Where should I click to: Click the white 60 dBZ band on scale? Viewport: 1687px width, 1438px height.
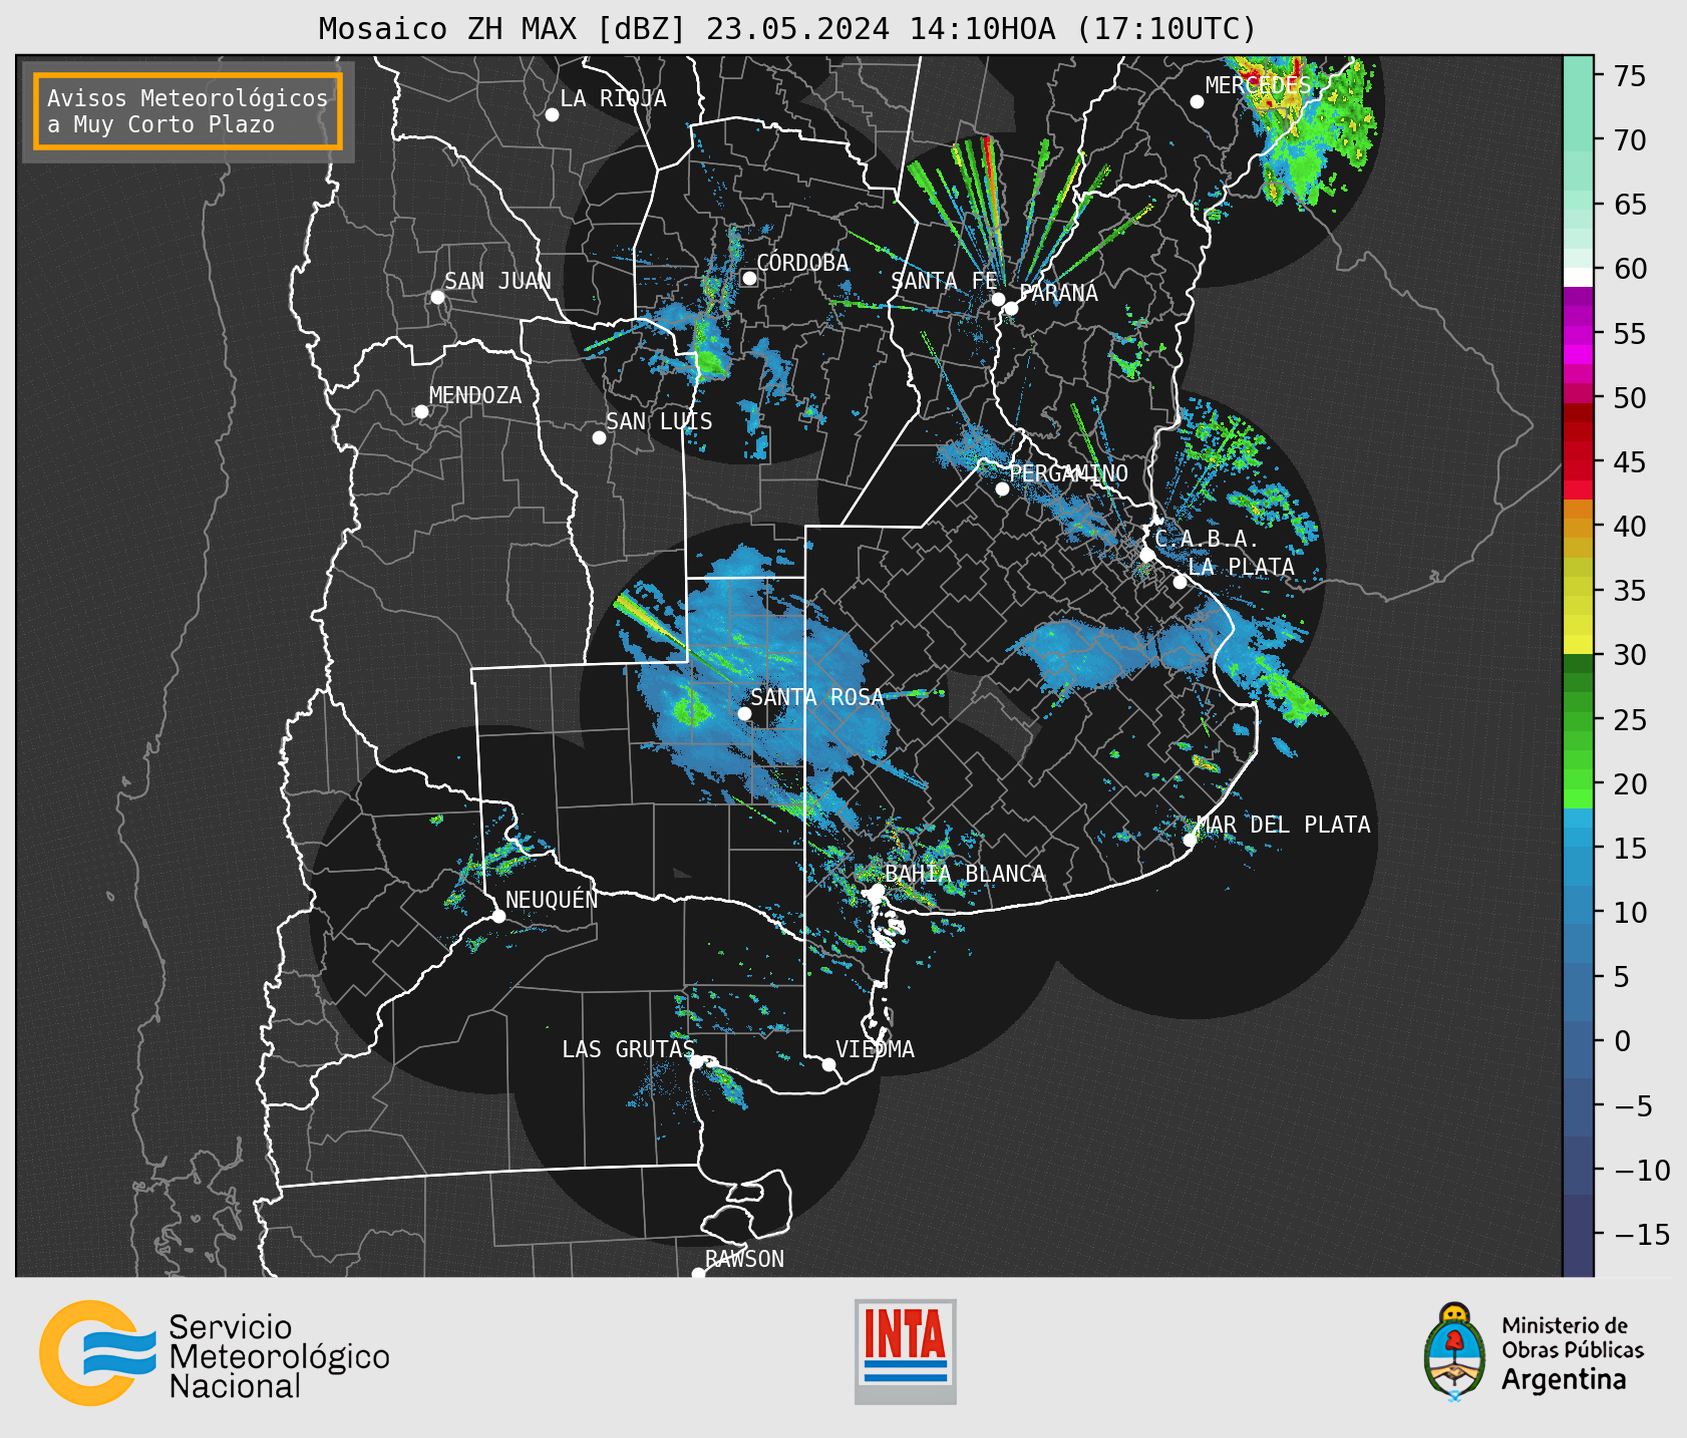coord(1578,276)
